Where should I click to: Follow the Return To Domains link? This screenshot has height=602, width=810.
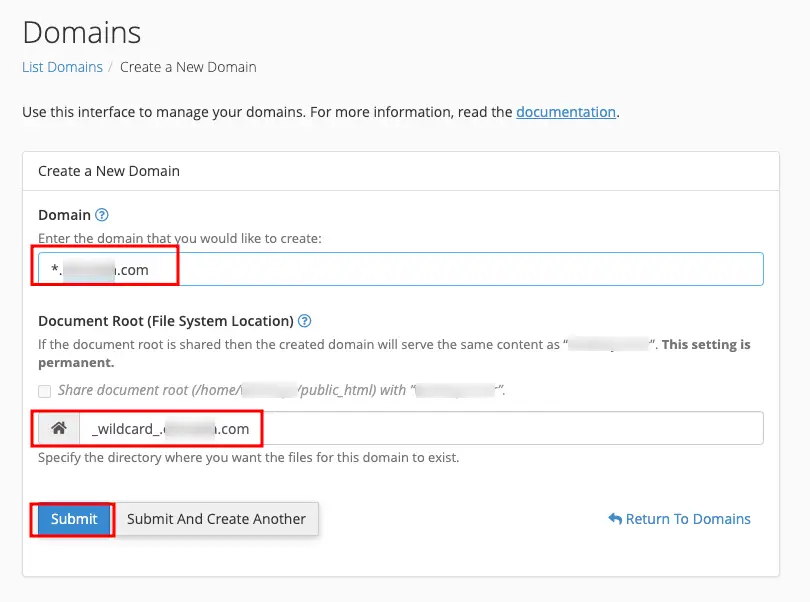687,519
